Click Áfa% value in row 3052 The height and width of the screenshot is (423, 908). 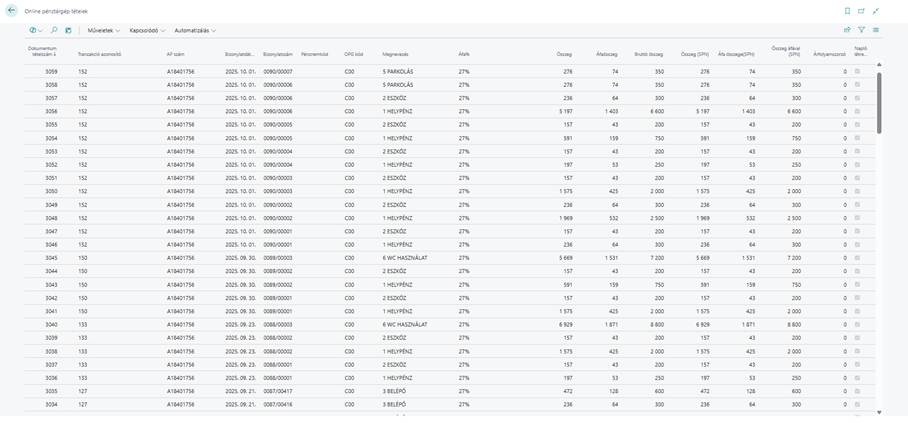click(464, 165)
